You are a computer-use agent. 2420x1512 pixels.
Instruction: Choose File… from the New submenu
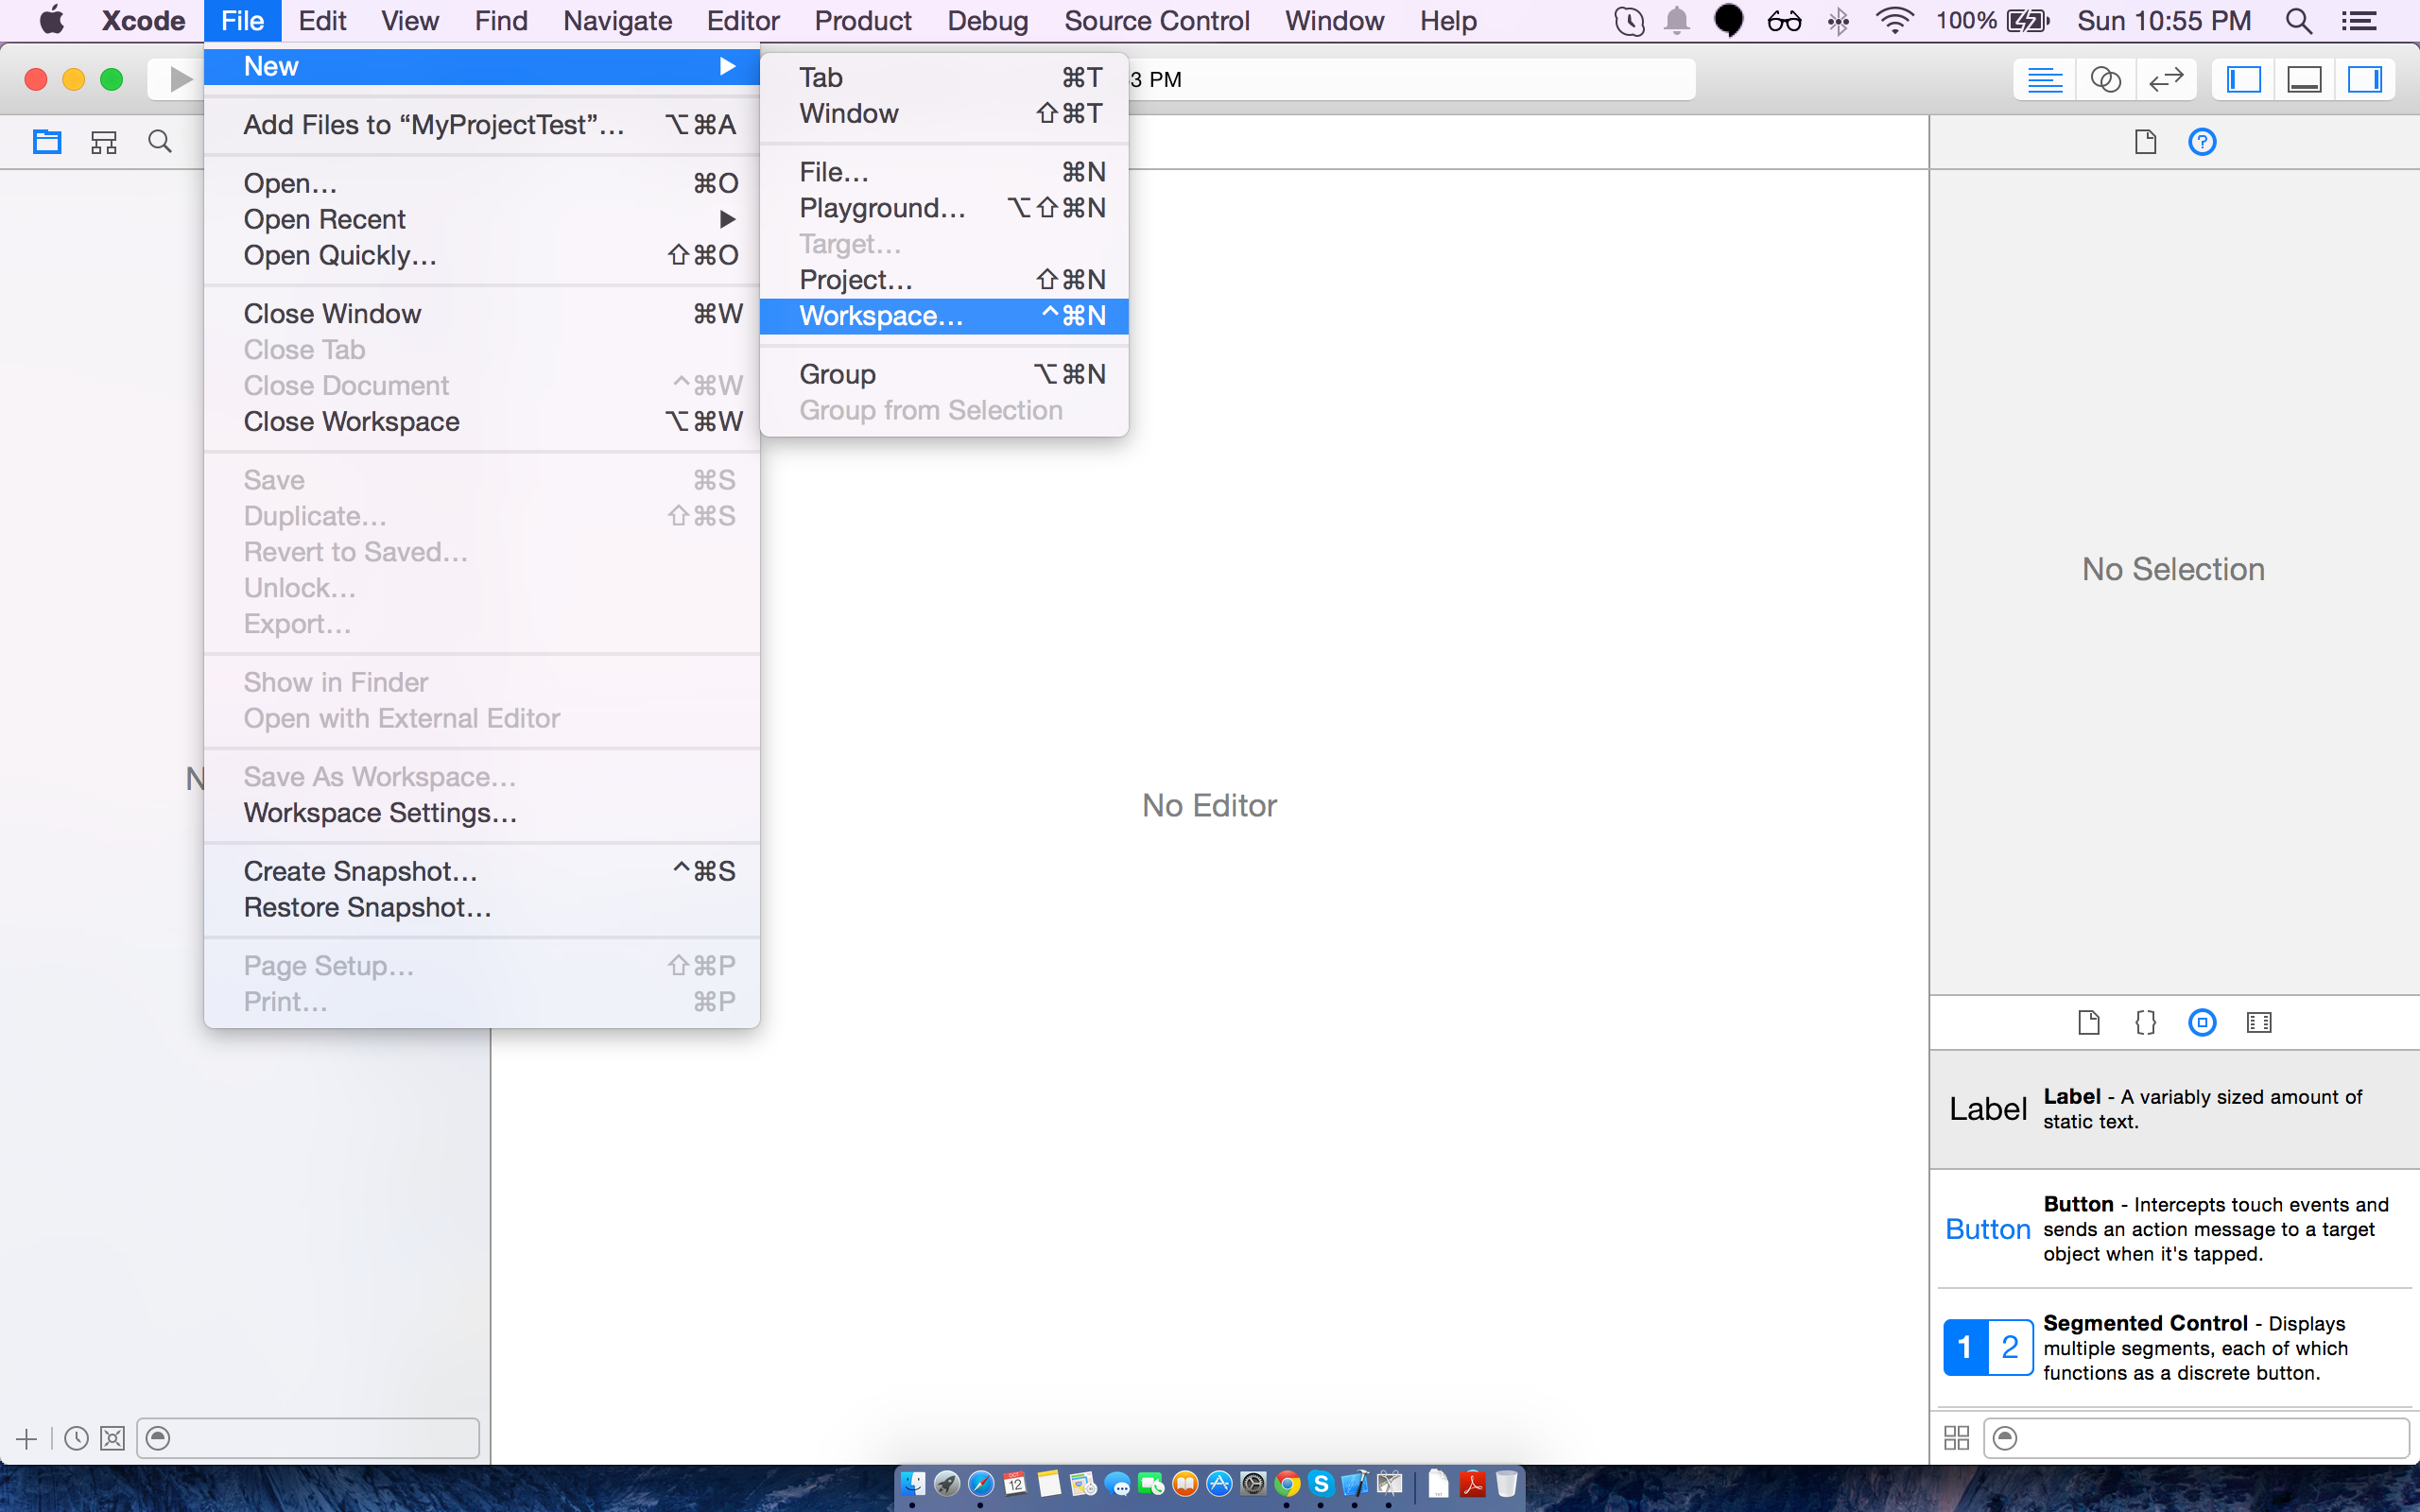click(944, 172)
